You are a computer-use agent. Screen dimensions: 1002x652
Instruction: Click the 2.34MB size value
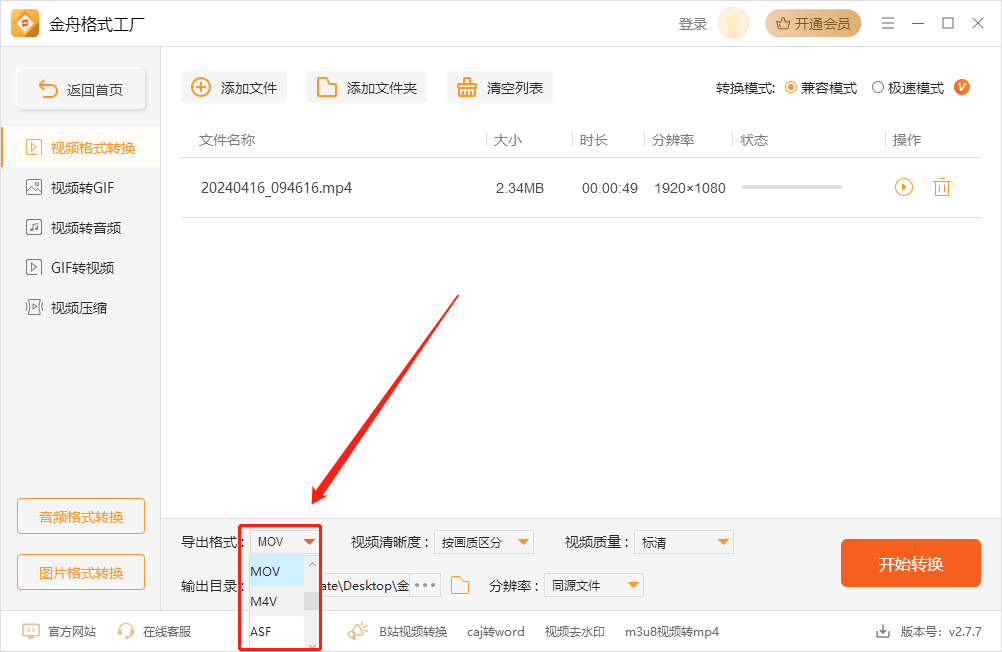pos(520,188)
